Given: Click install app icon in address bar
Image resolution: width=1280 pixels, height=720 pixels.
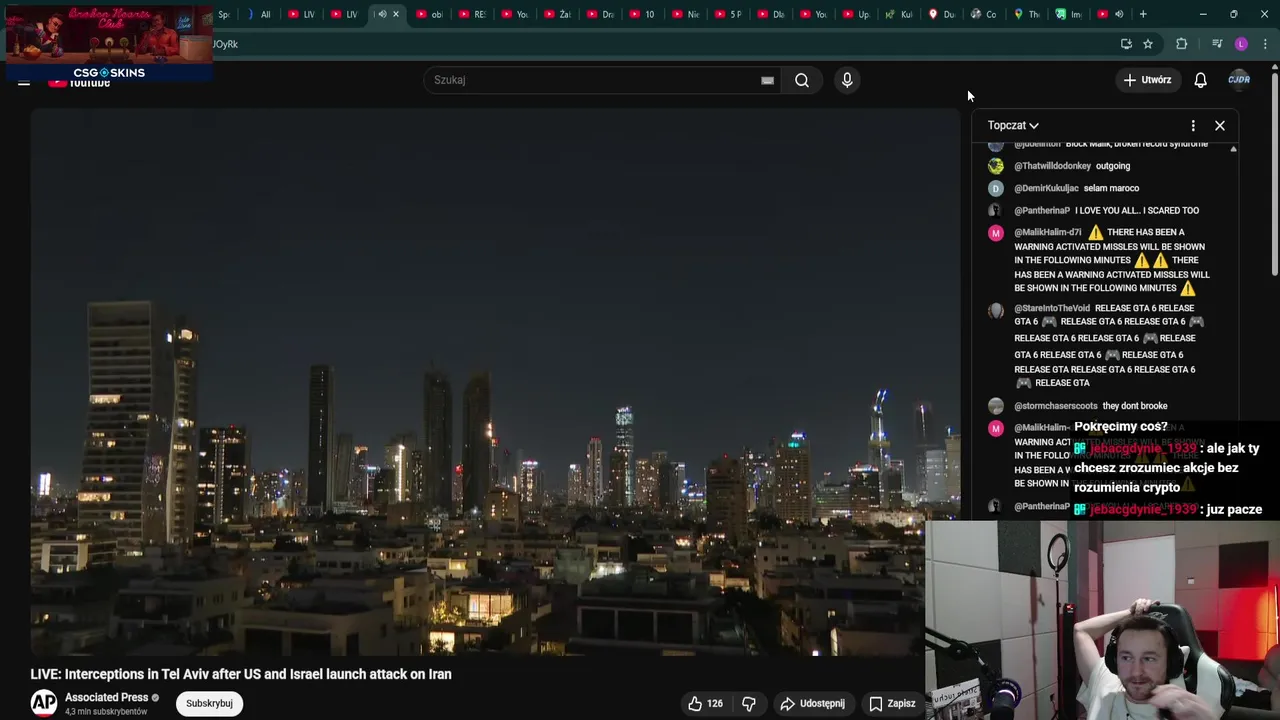Looking at the screenshot, I should pyautogui.click(x=1126, y=44).
